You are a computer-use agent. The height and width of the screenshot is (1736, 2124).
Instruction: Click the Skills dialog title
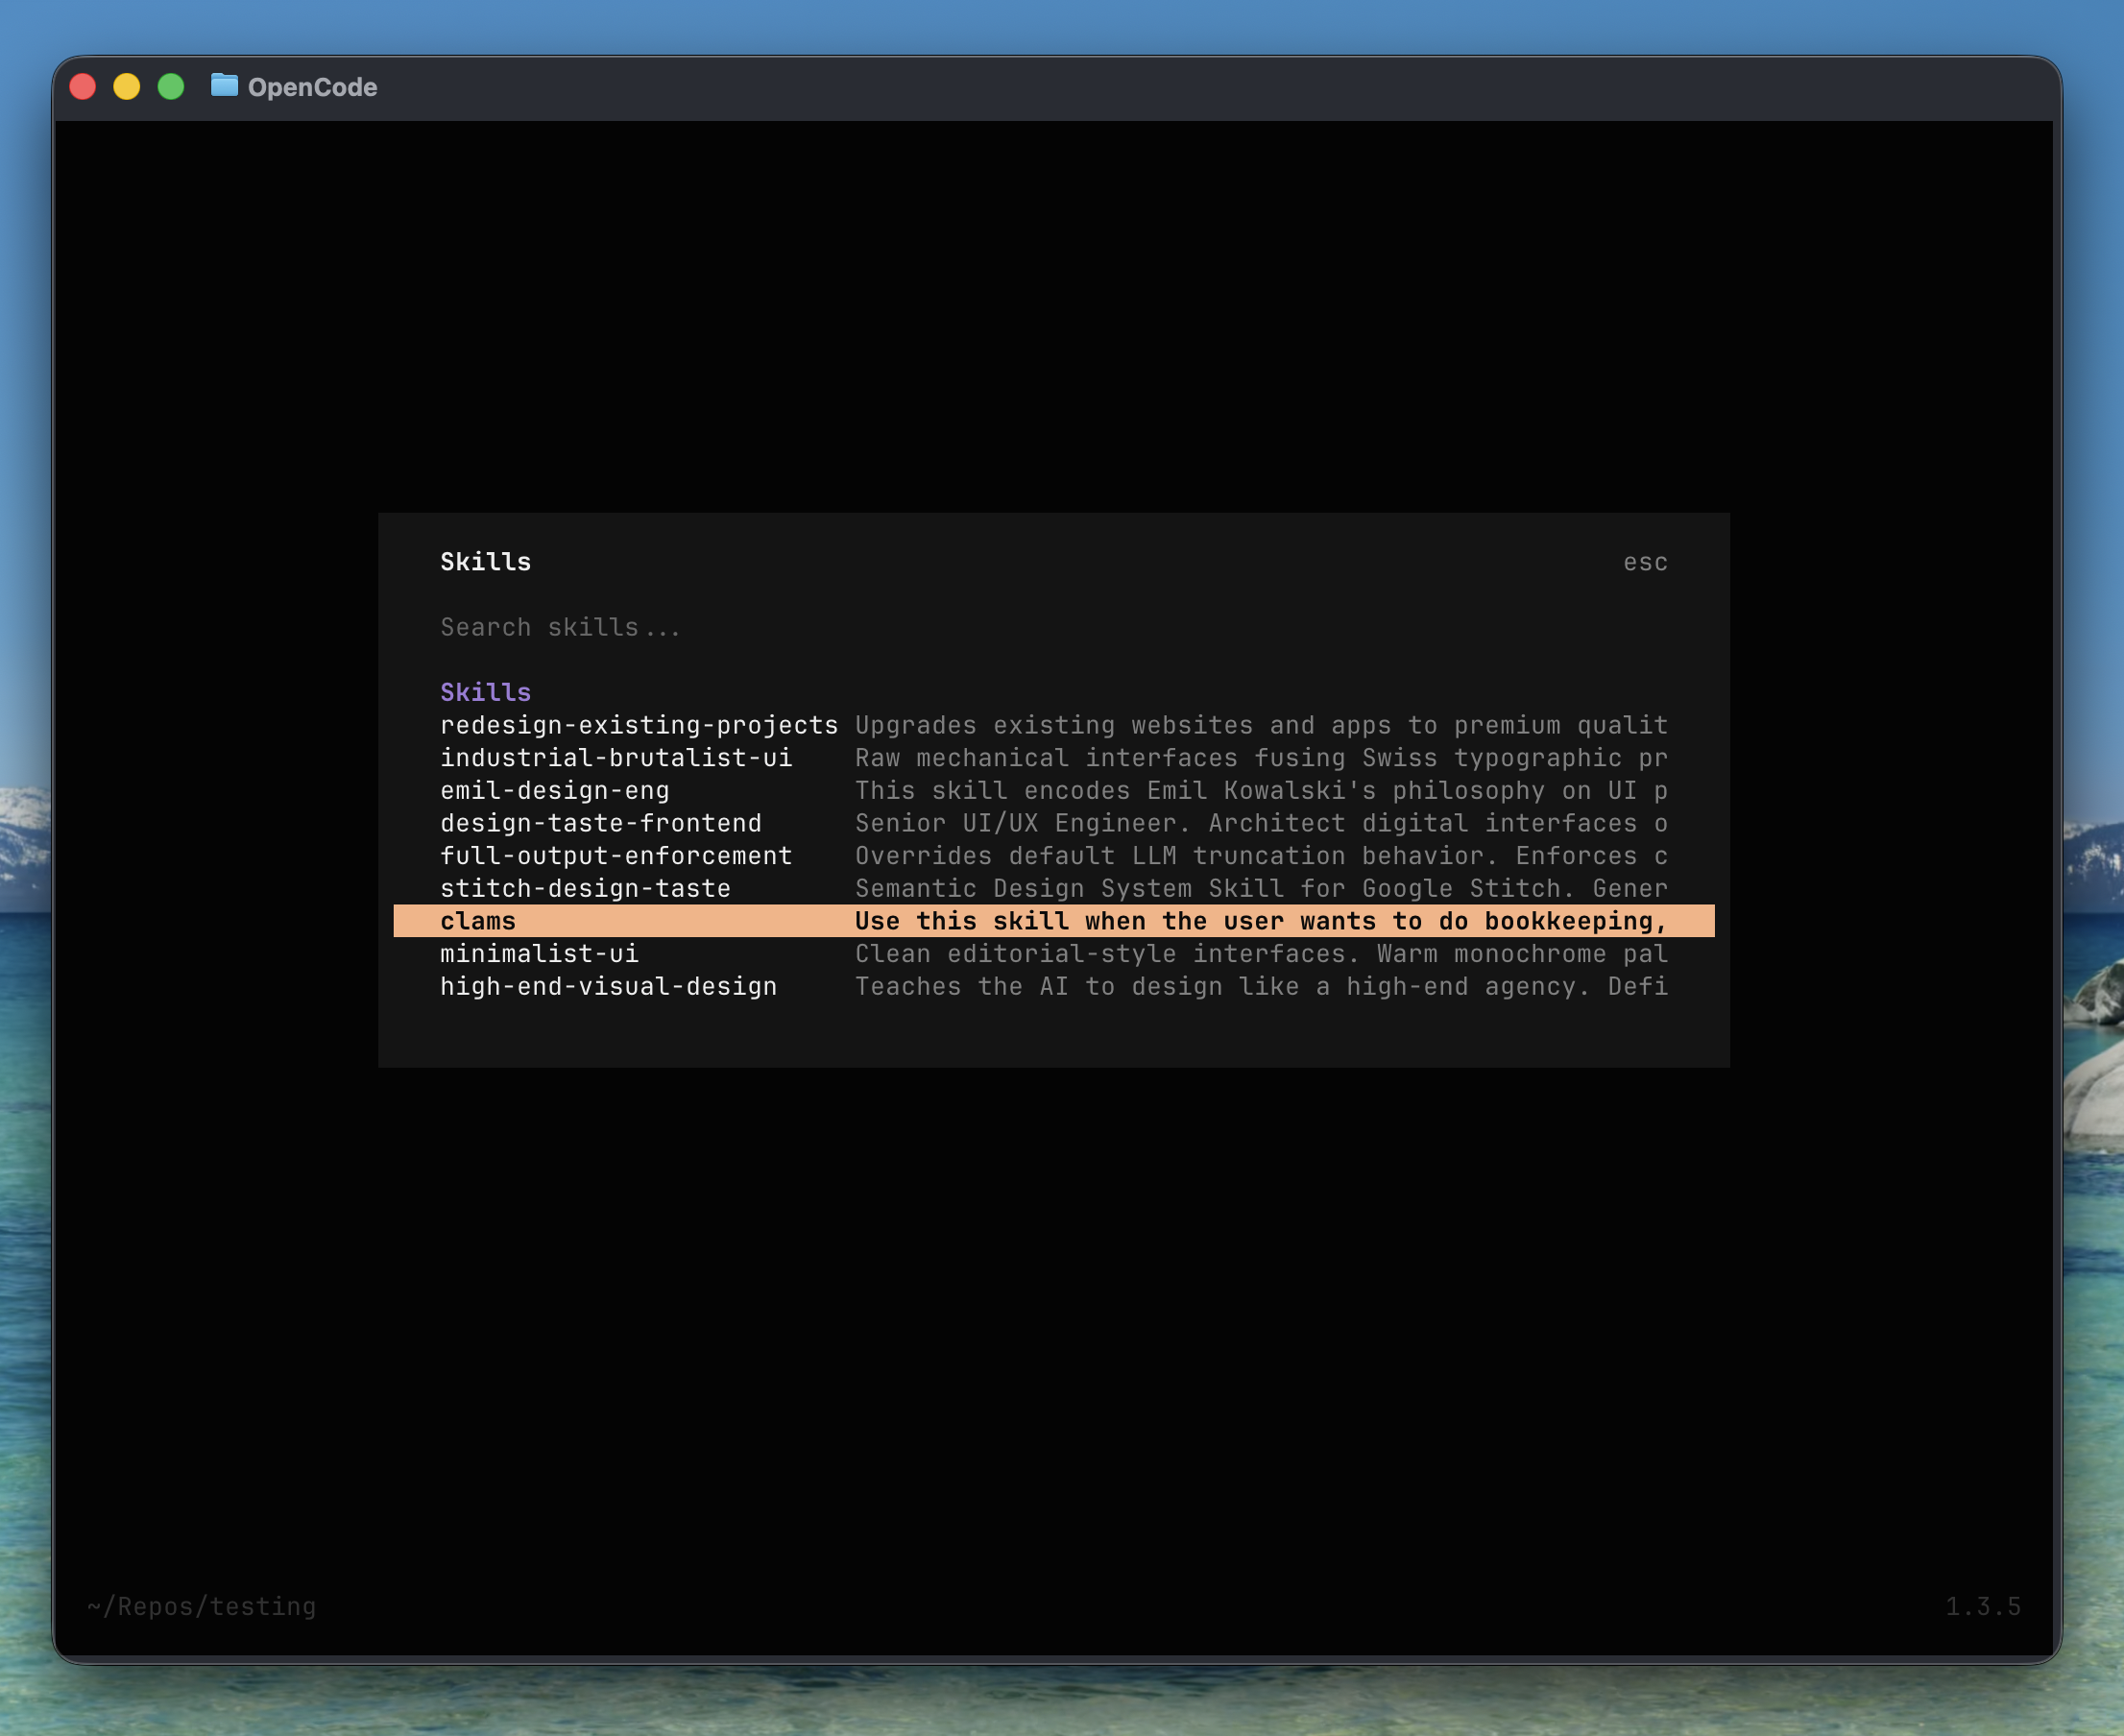(x=486, y=561)
